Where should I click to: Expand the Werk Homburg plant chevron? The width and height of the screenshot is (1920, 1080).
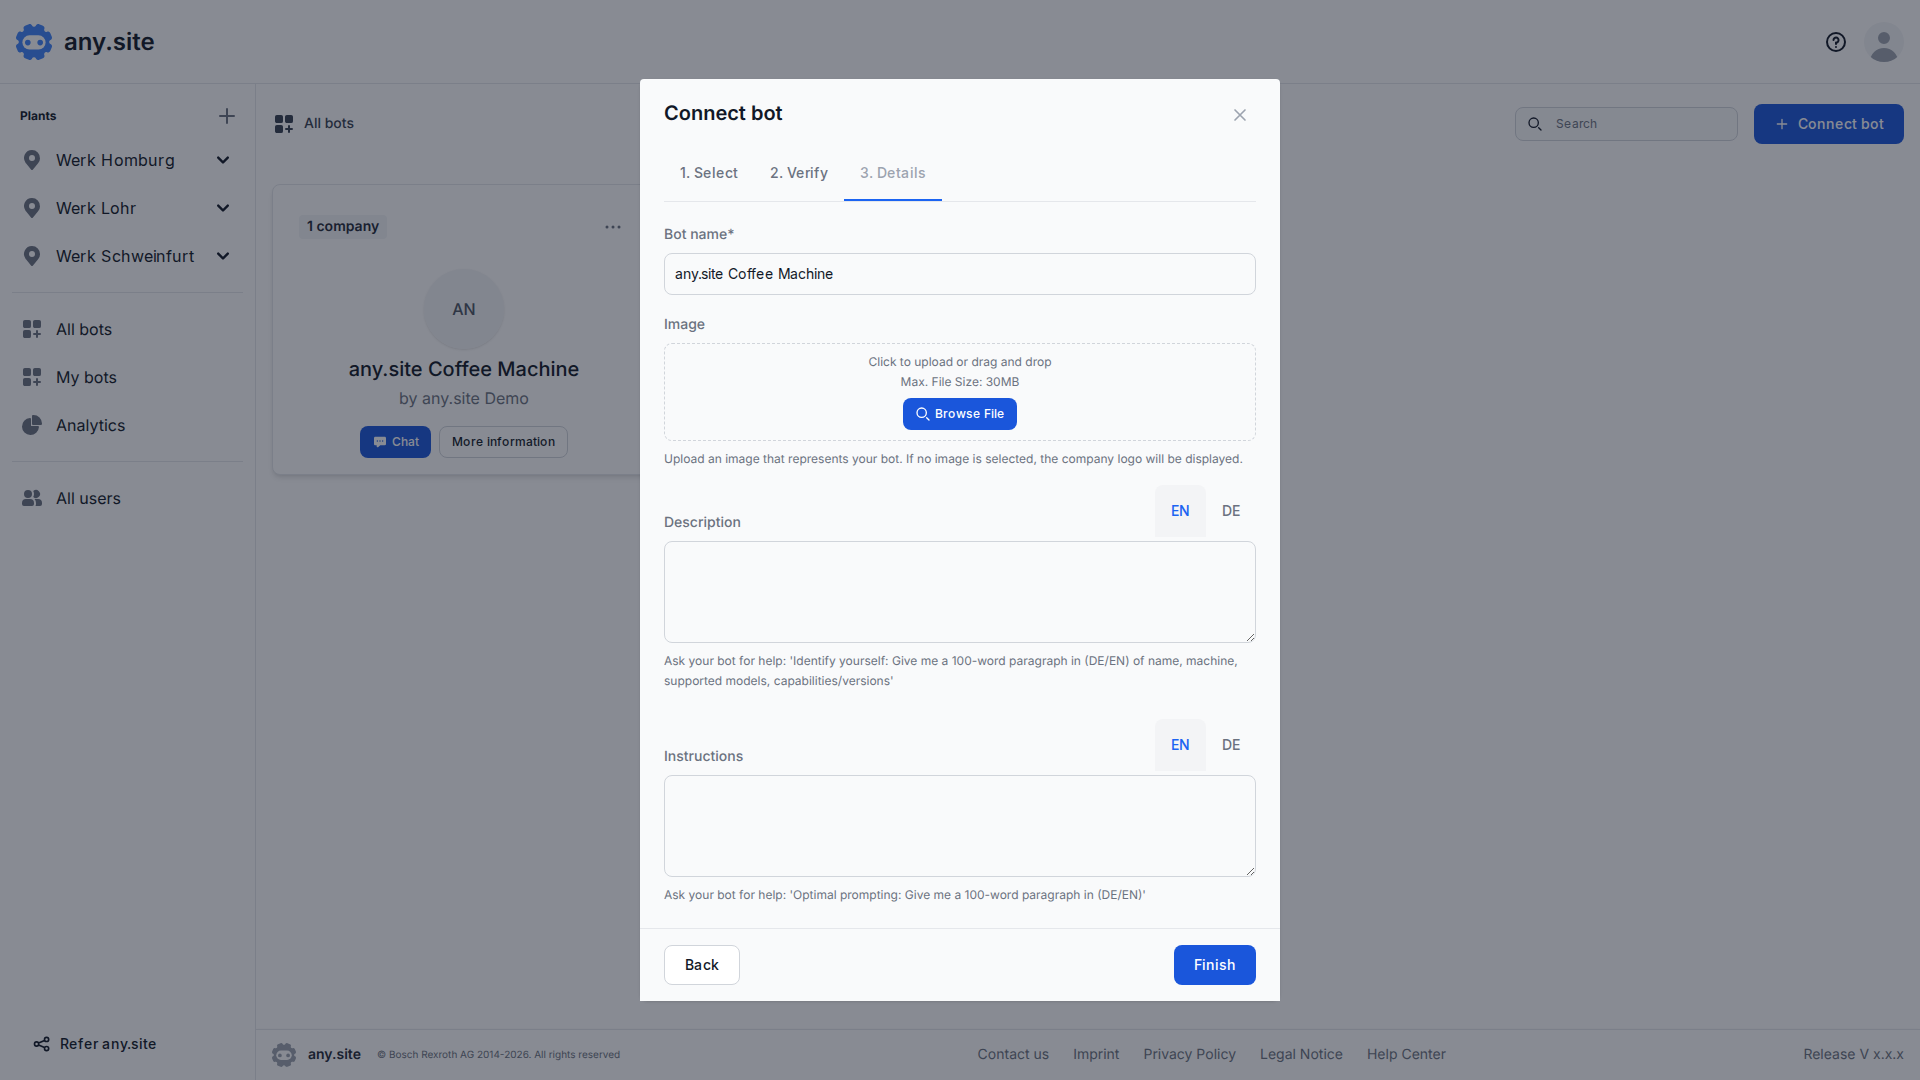click(223, 160)
